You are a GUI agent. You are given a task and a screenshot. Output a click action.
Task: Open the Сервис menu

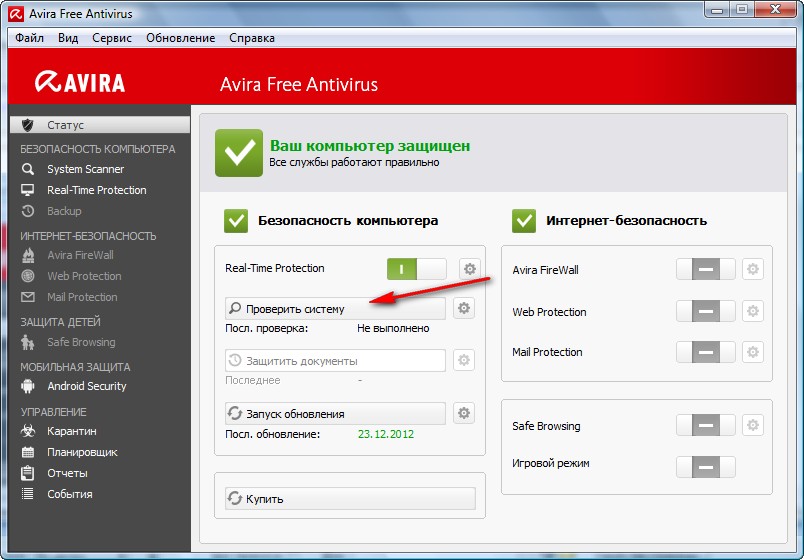tap(112, 38)
